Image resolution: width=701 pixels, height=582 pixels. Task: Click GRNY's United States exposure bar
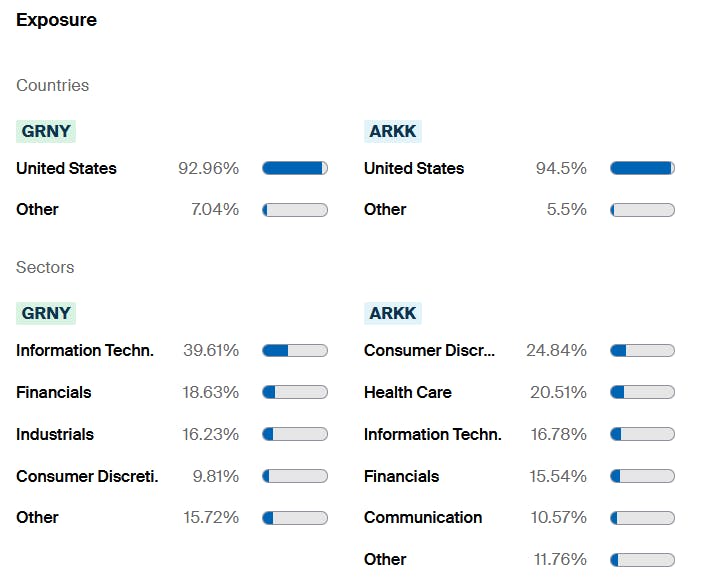point(295,168)
